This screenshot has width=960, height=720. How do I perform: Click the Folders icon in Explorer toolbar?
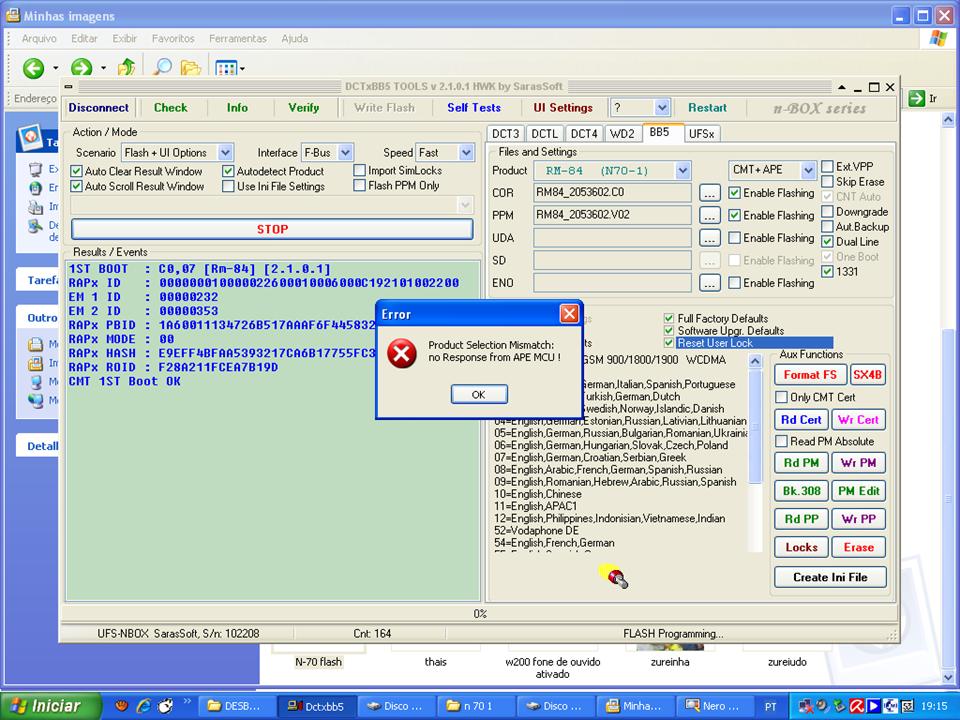191,67
